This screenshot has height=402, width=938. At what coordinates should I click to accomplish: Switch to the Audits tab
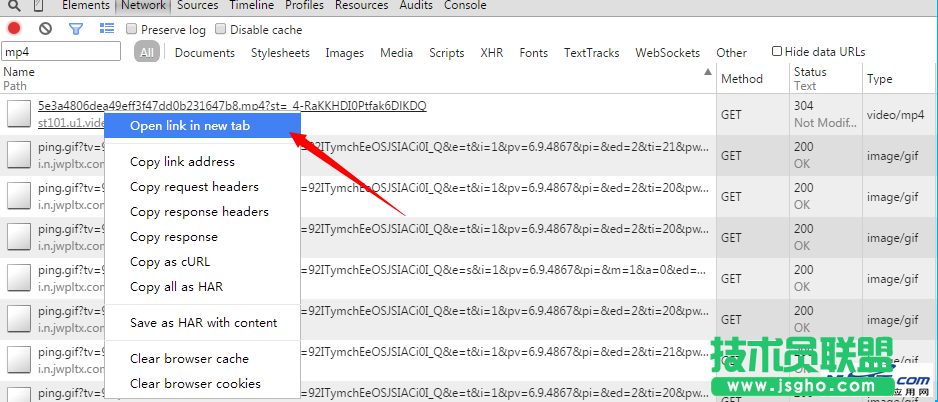point(416,5)
